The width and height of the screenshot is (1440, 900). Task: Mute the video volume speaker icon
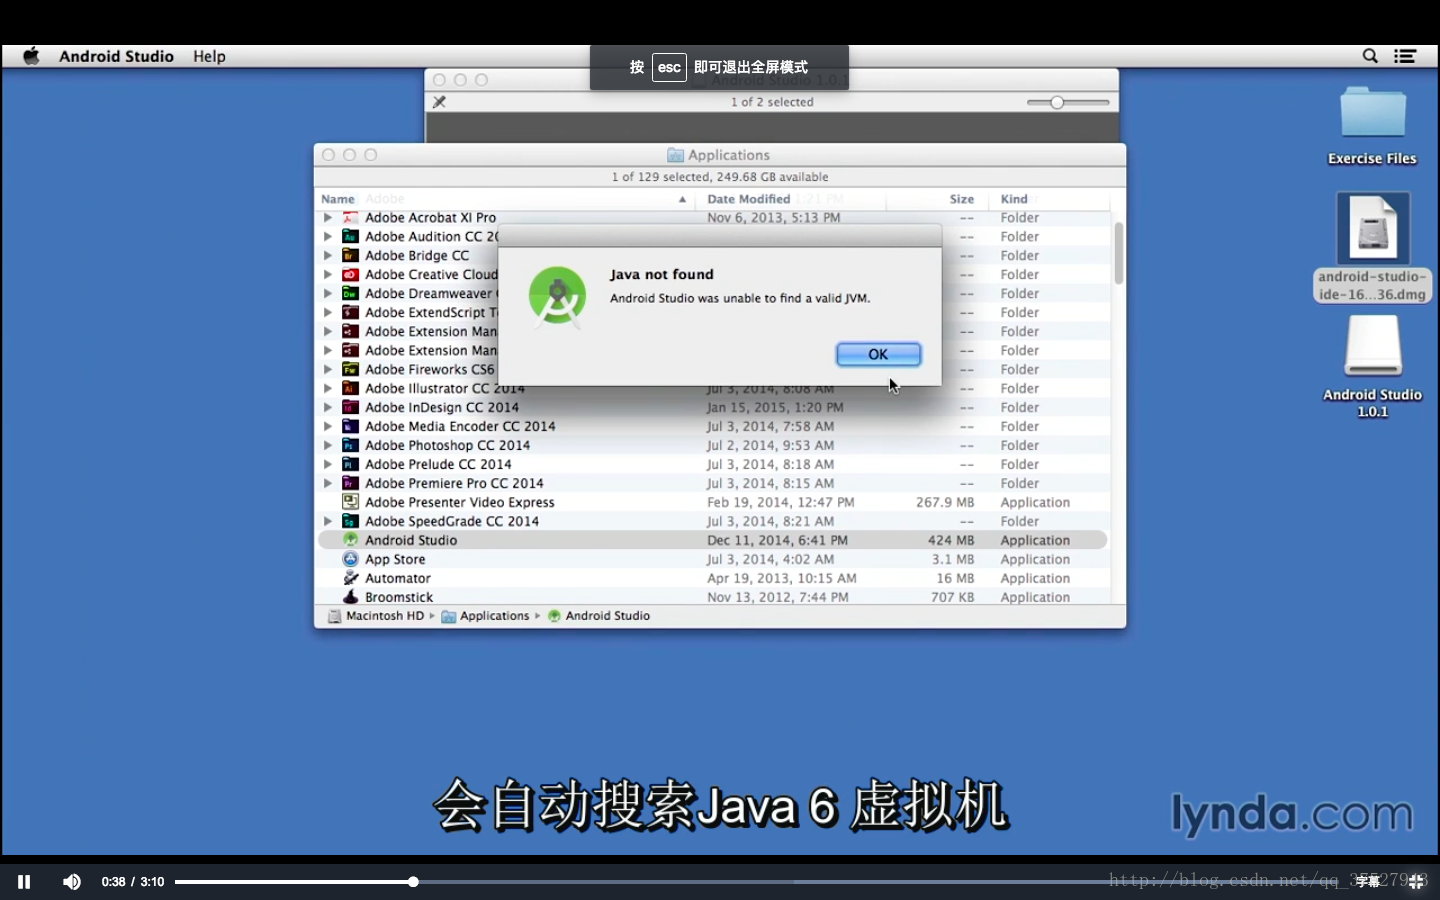72,881
